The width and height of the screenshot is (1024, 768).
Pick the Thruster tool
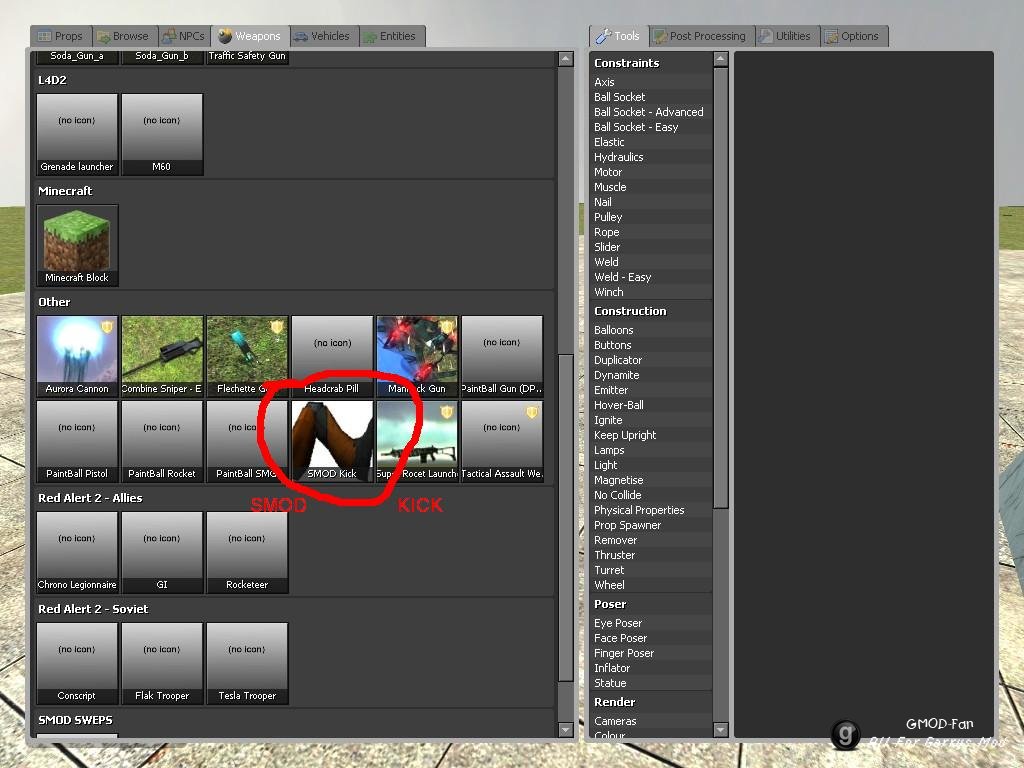click(x=650, y=555)
